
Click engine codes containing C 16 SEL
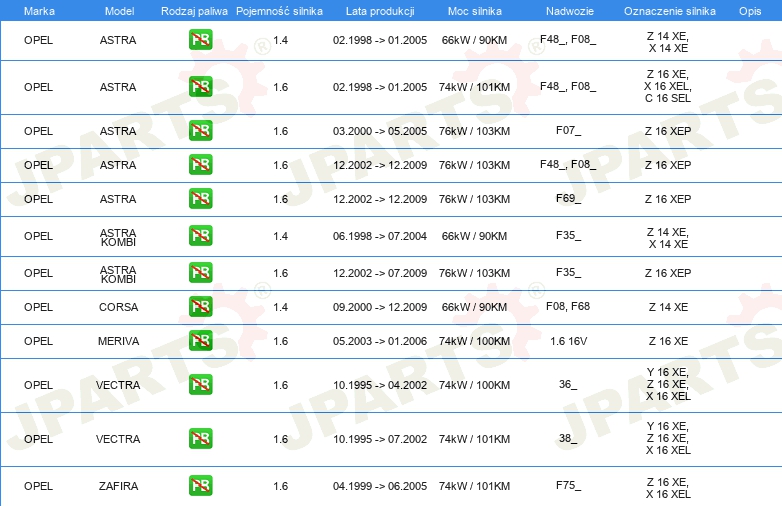668,86
